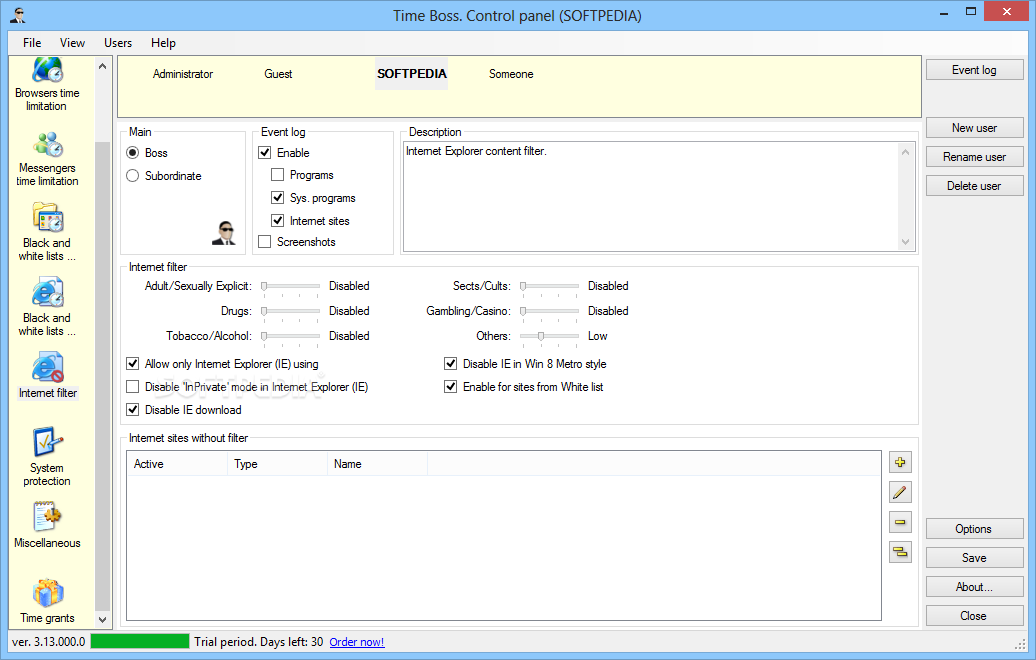The image size is (1036, 660).
Task: Create a New user
Action: pyautogui.click(x=975, y=128)
